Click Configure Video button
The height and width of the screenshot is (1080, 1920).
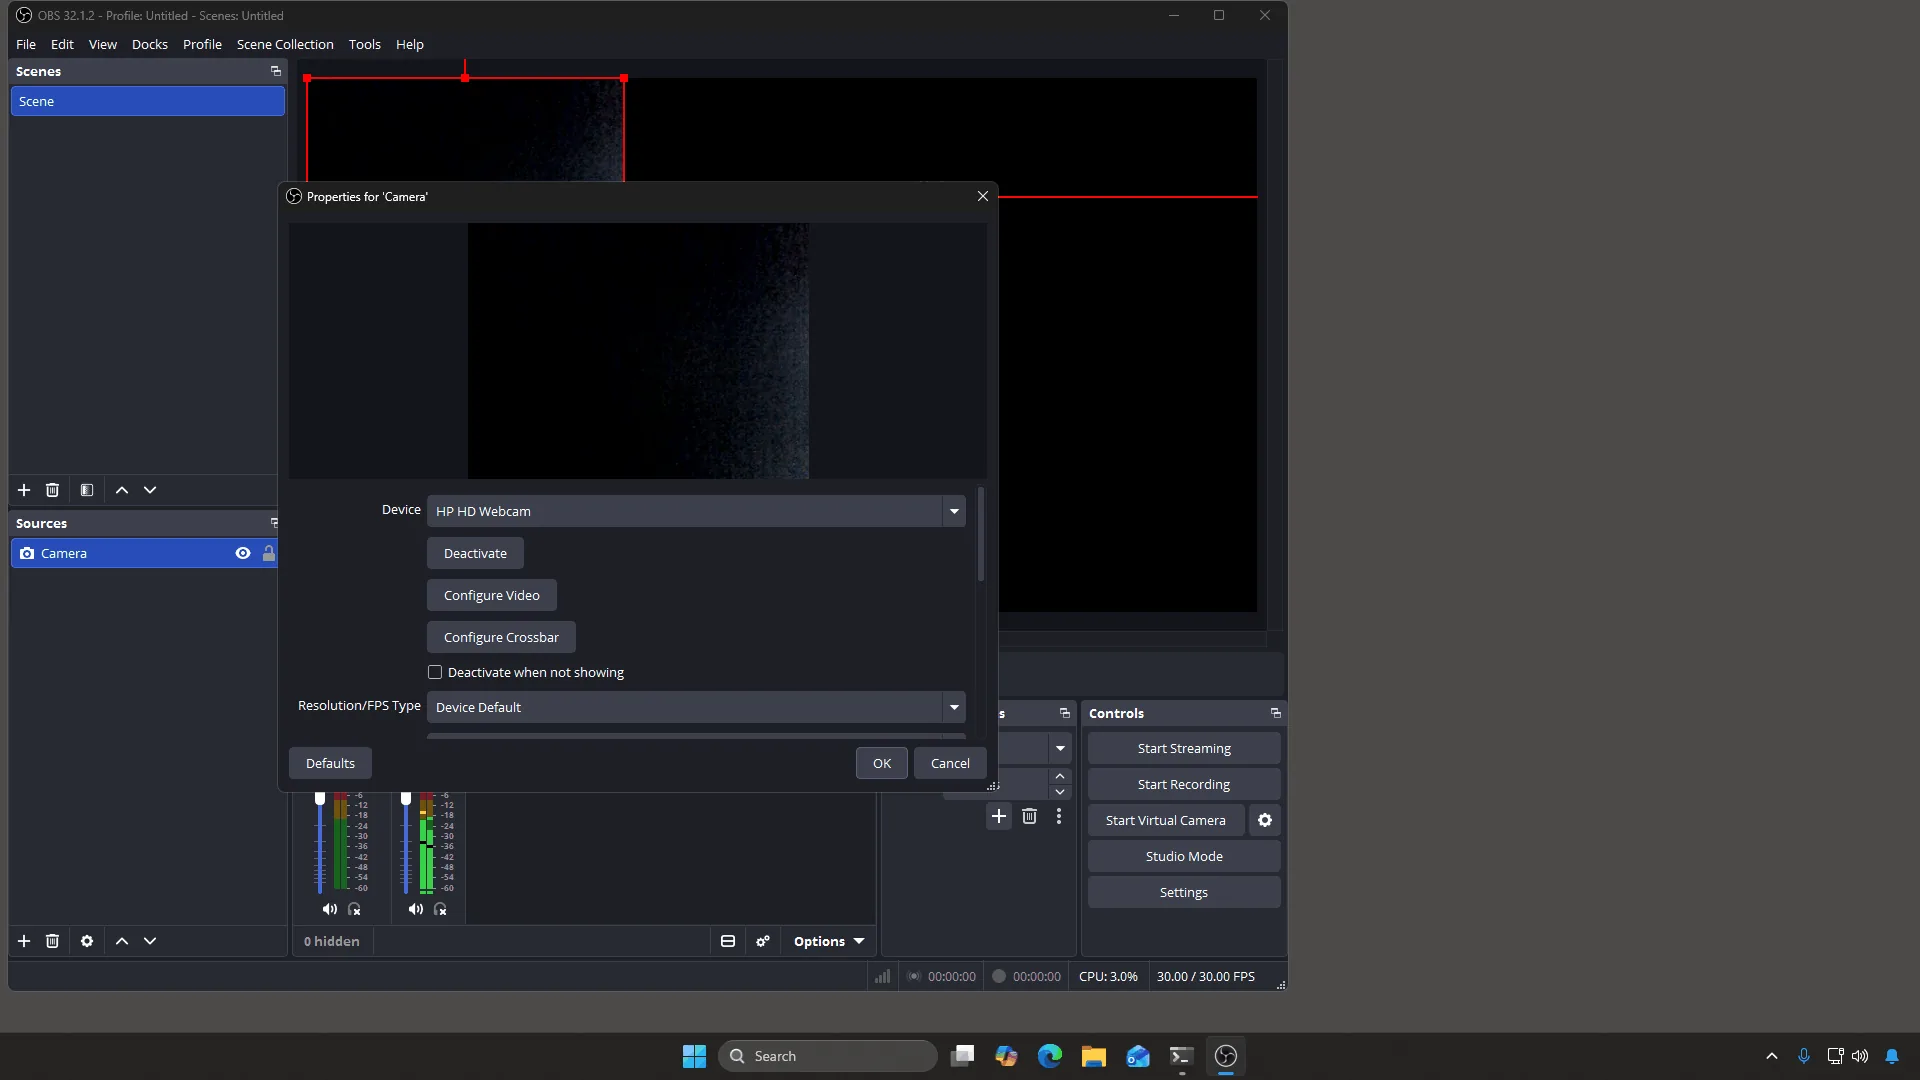click(492, 595)
